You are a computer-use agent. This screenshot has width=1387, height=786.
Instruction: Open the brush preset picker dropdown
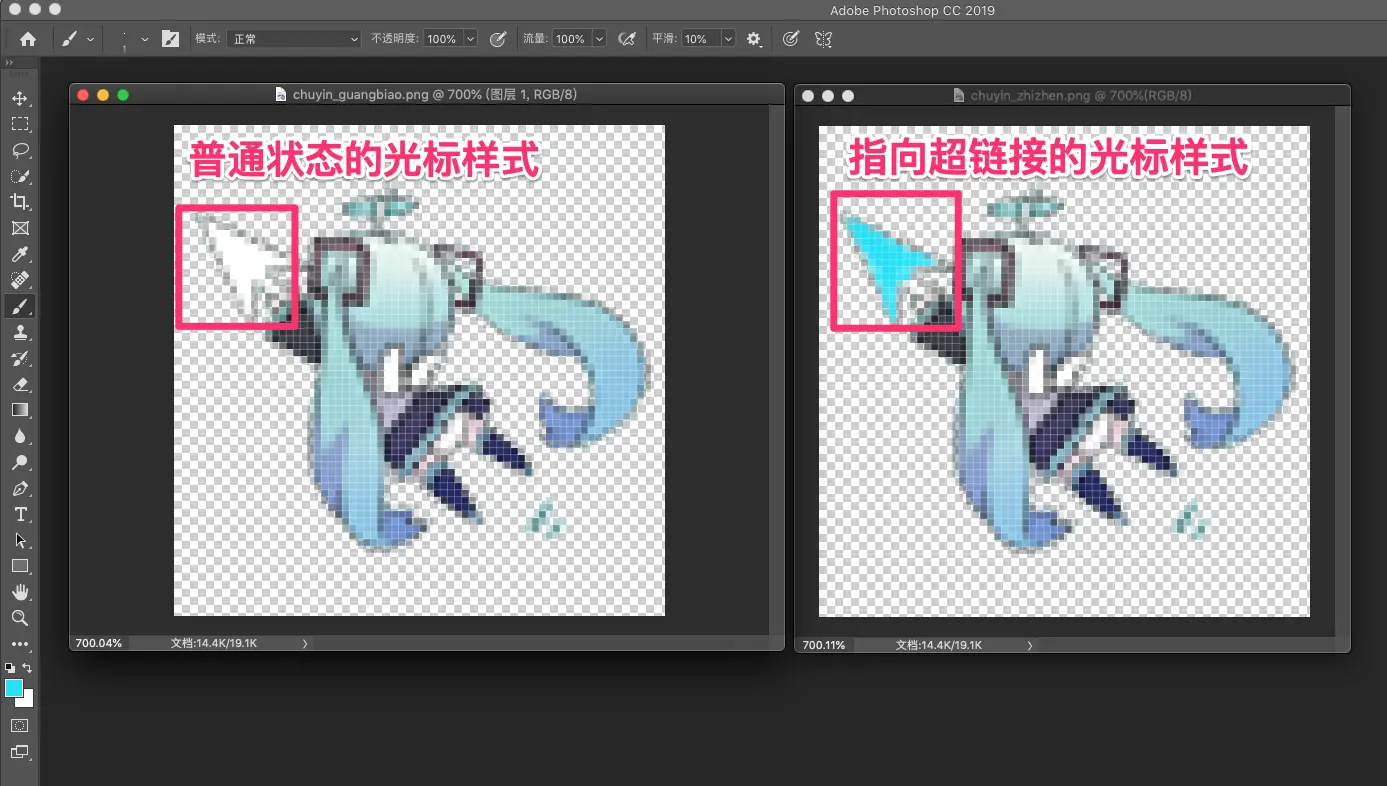point(145,39)
